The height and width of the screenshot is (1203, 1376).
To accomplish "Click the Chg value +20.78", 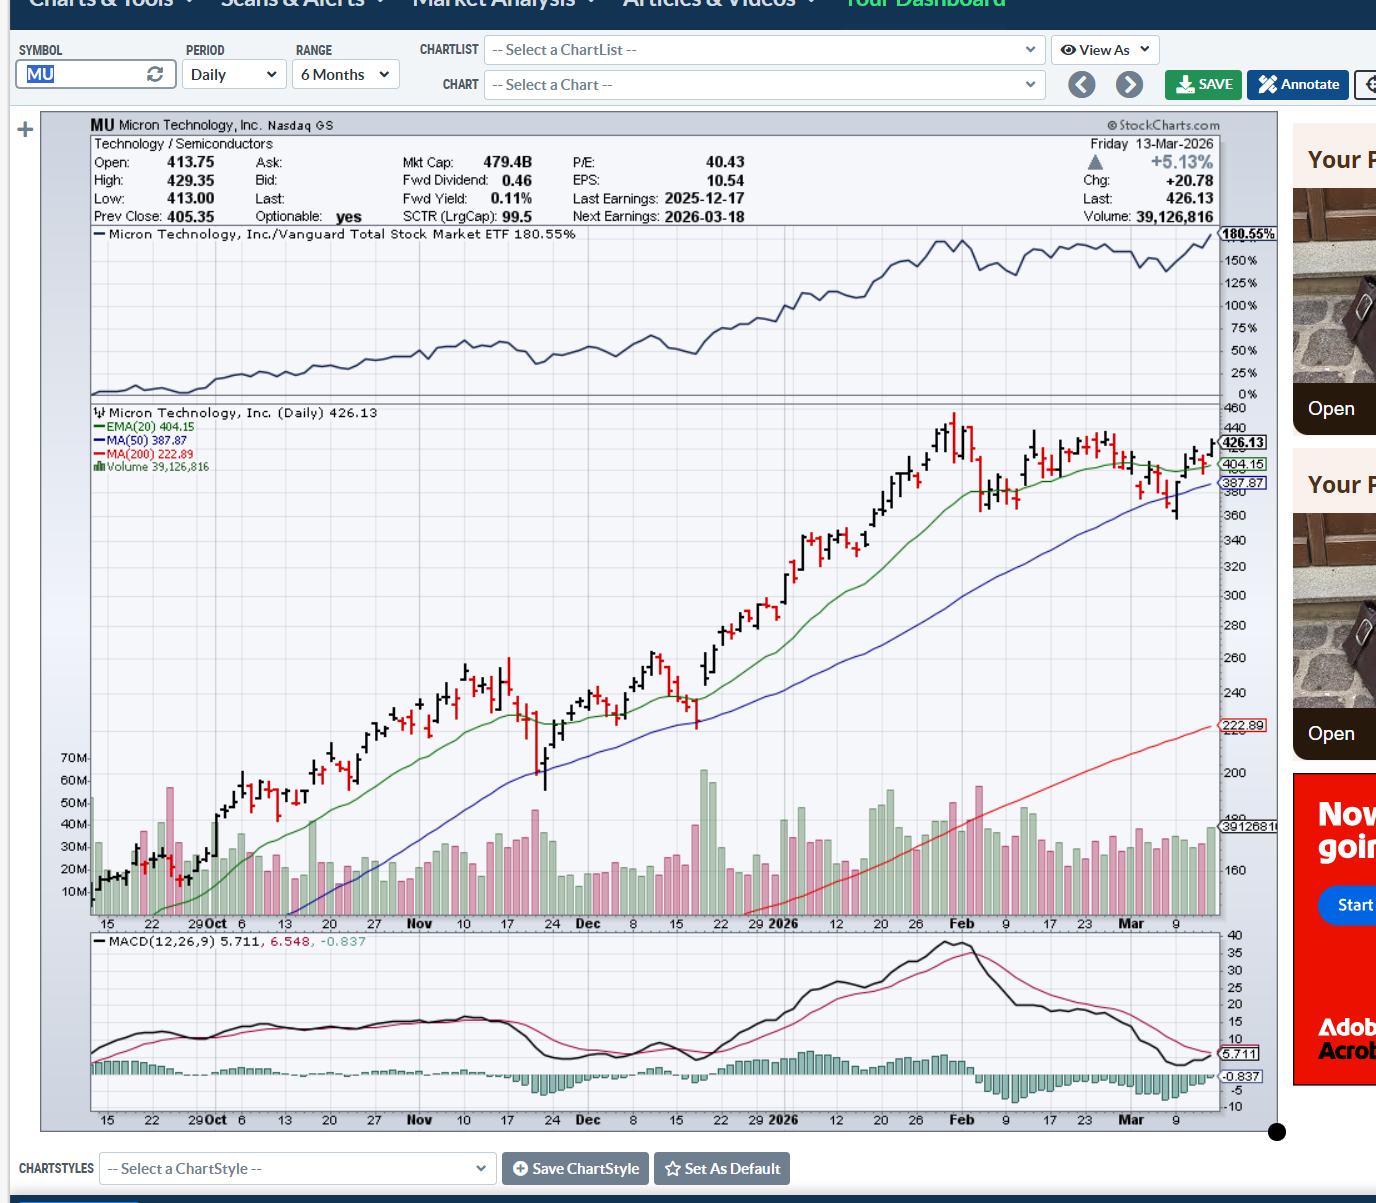I will 1189,180.
